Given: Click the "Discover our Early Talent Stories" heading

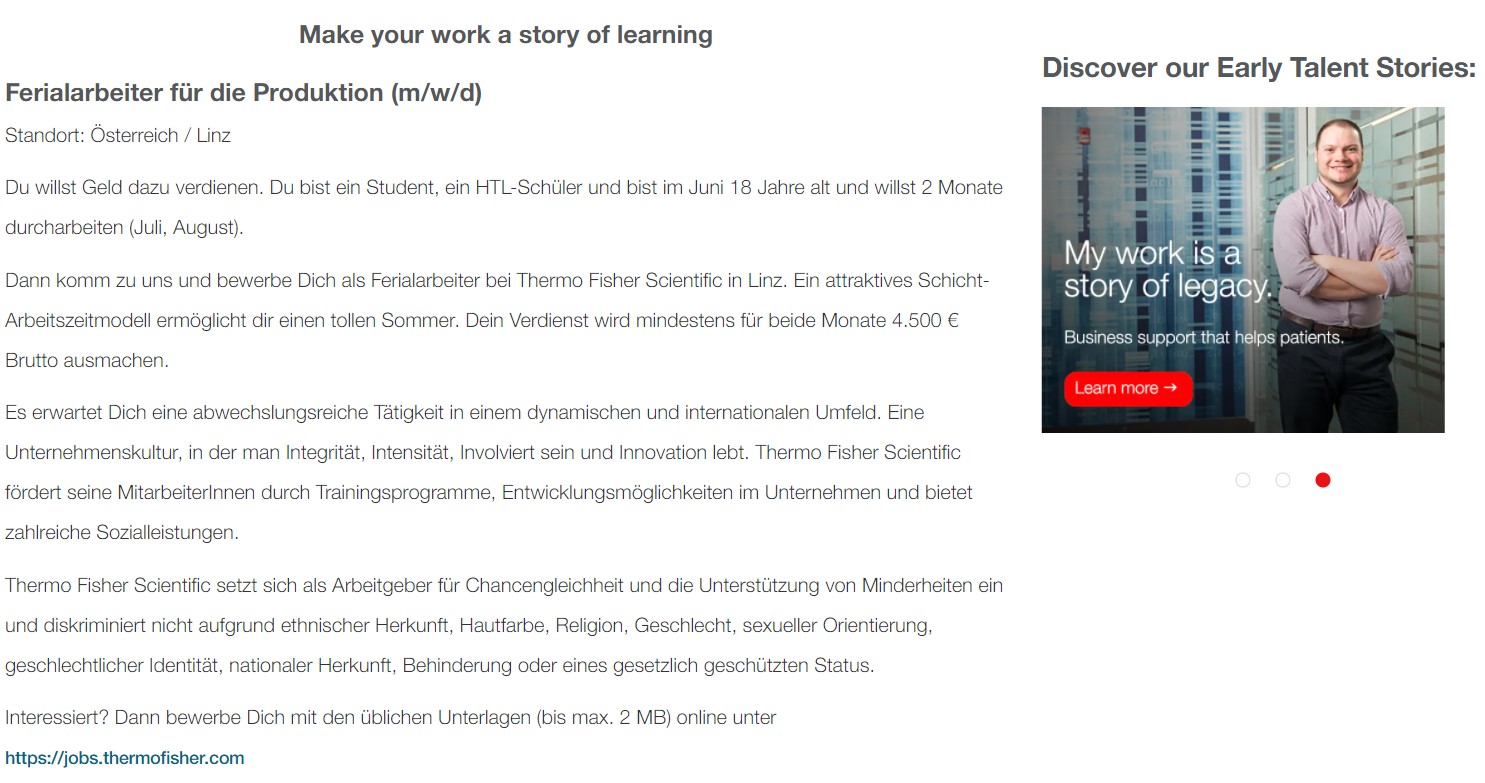Looking at the screenshot, I should (1258, 68).
